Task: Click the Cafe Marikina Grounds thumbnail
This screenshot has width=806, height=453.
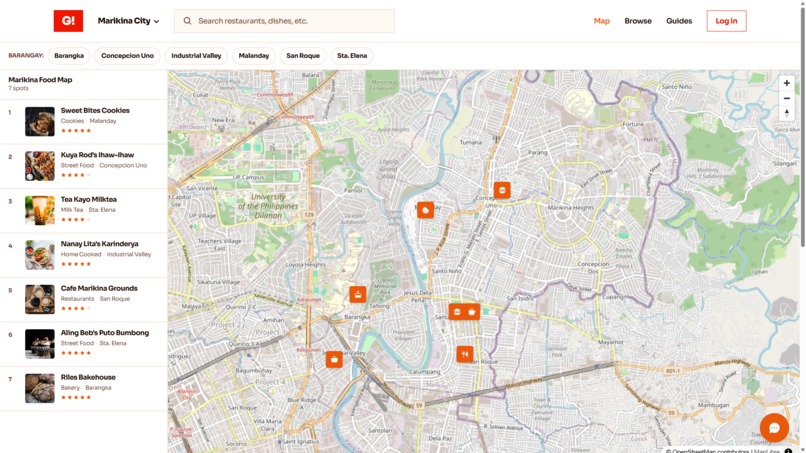Action: coord(40,299)
